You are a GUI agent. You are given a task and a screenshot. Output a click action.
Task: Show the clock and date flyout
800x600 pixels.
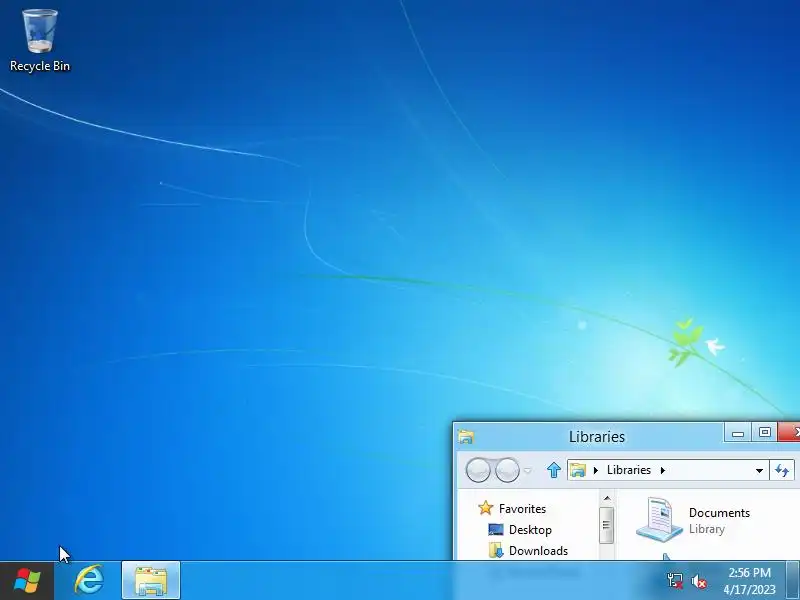click(x=749, y=581)
